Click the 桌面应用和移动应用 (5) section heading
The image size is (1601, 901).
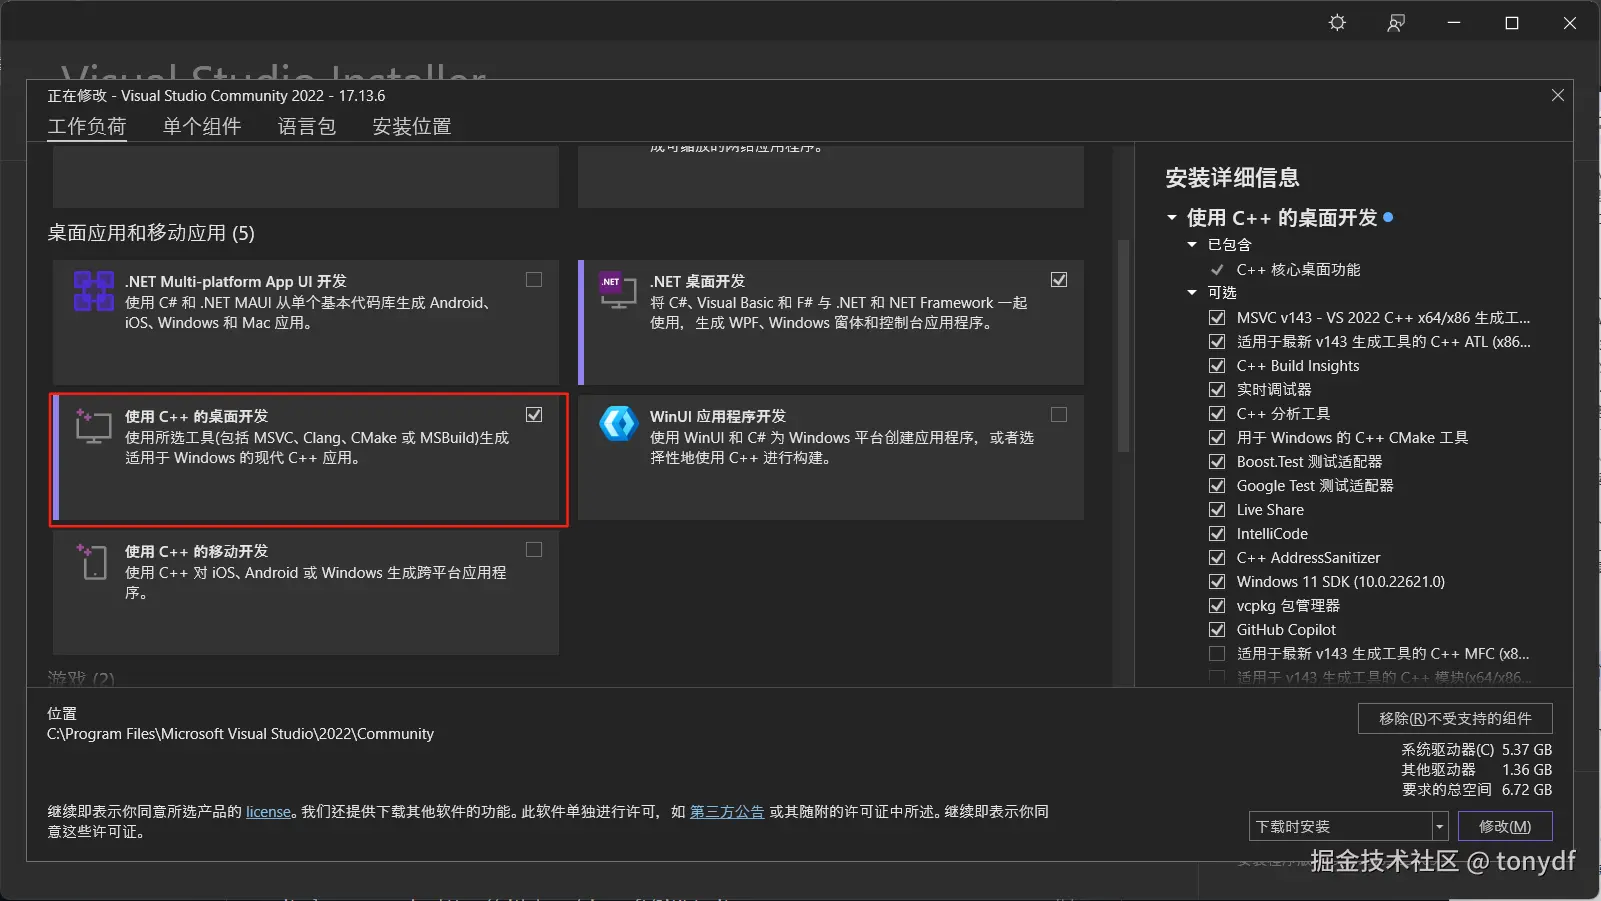(x=151, y=233)
